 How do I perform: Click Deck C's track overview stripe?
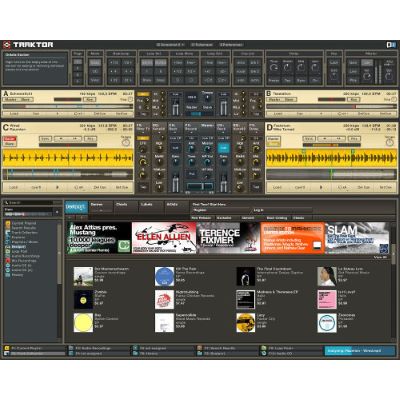(x=68, y=174)
